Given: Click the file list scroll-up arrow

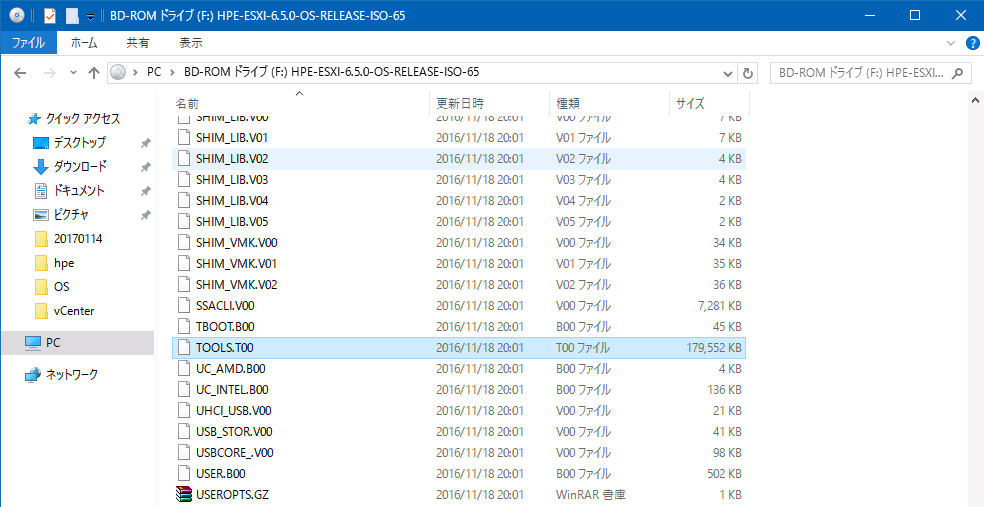Looking at the screenshot, I should coord(976,100).
